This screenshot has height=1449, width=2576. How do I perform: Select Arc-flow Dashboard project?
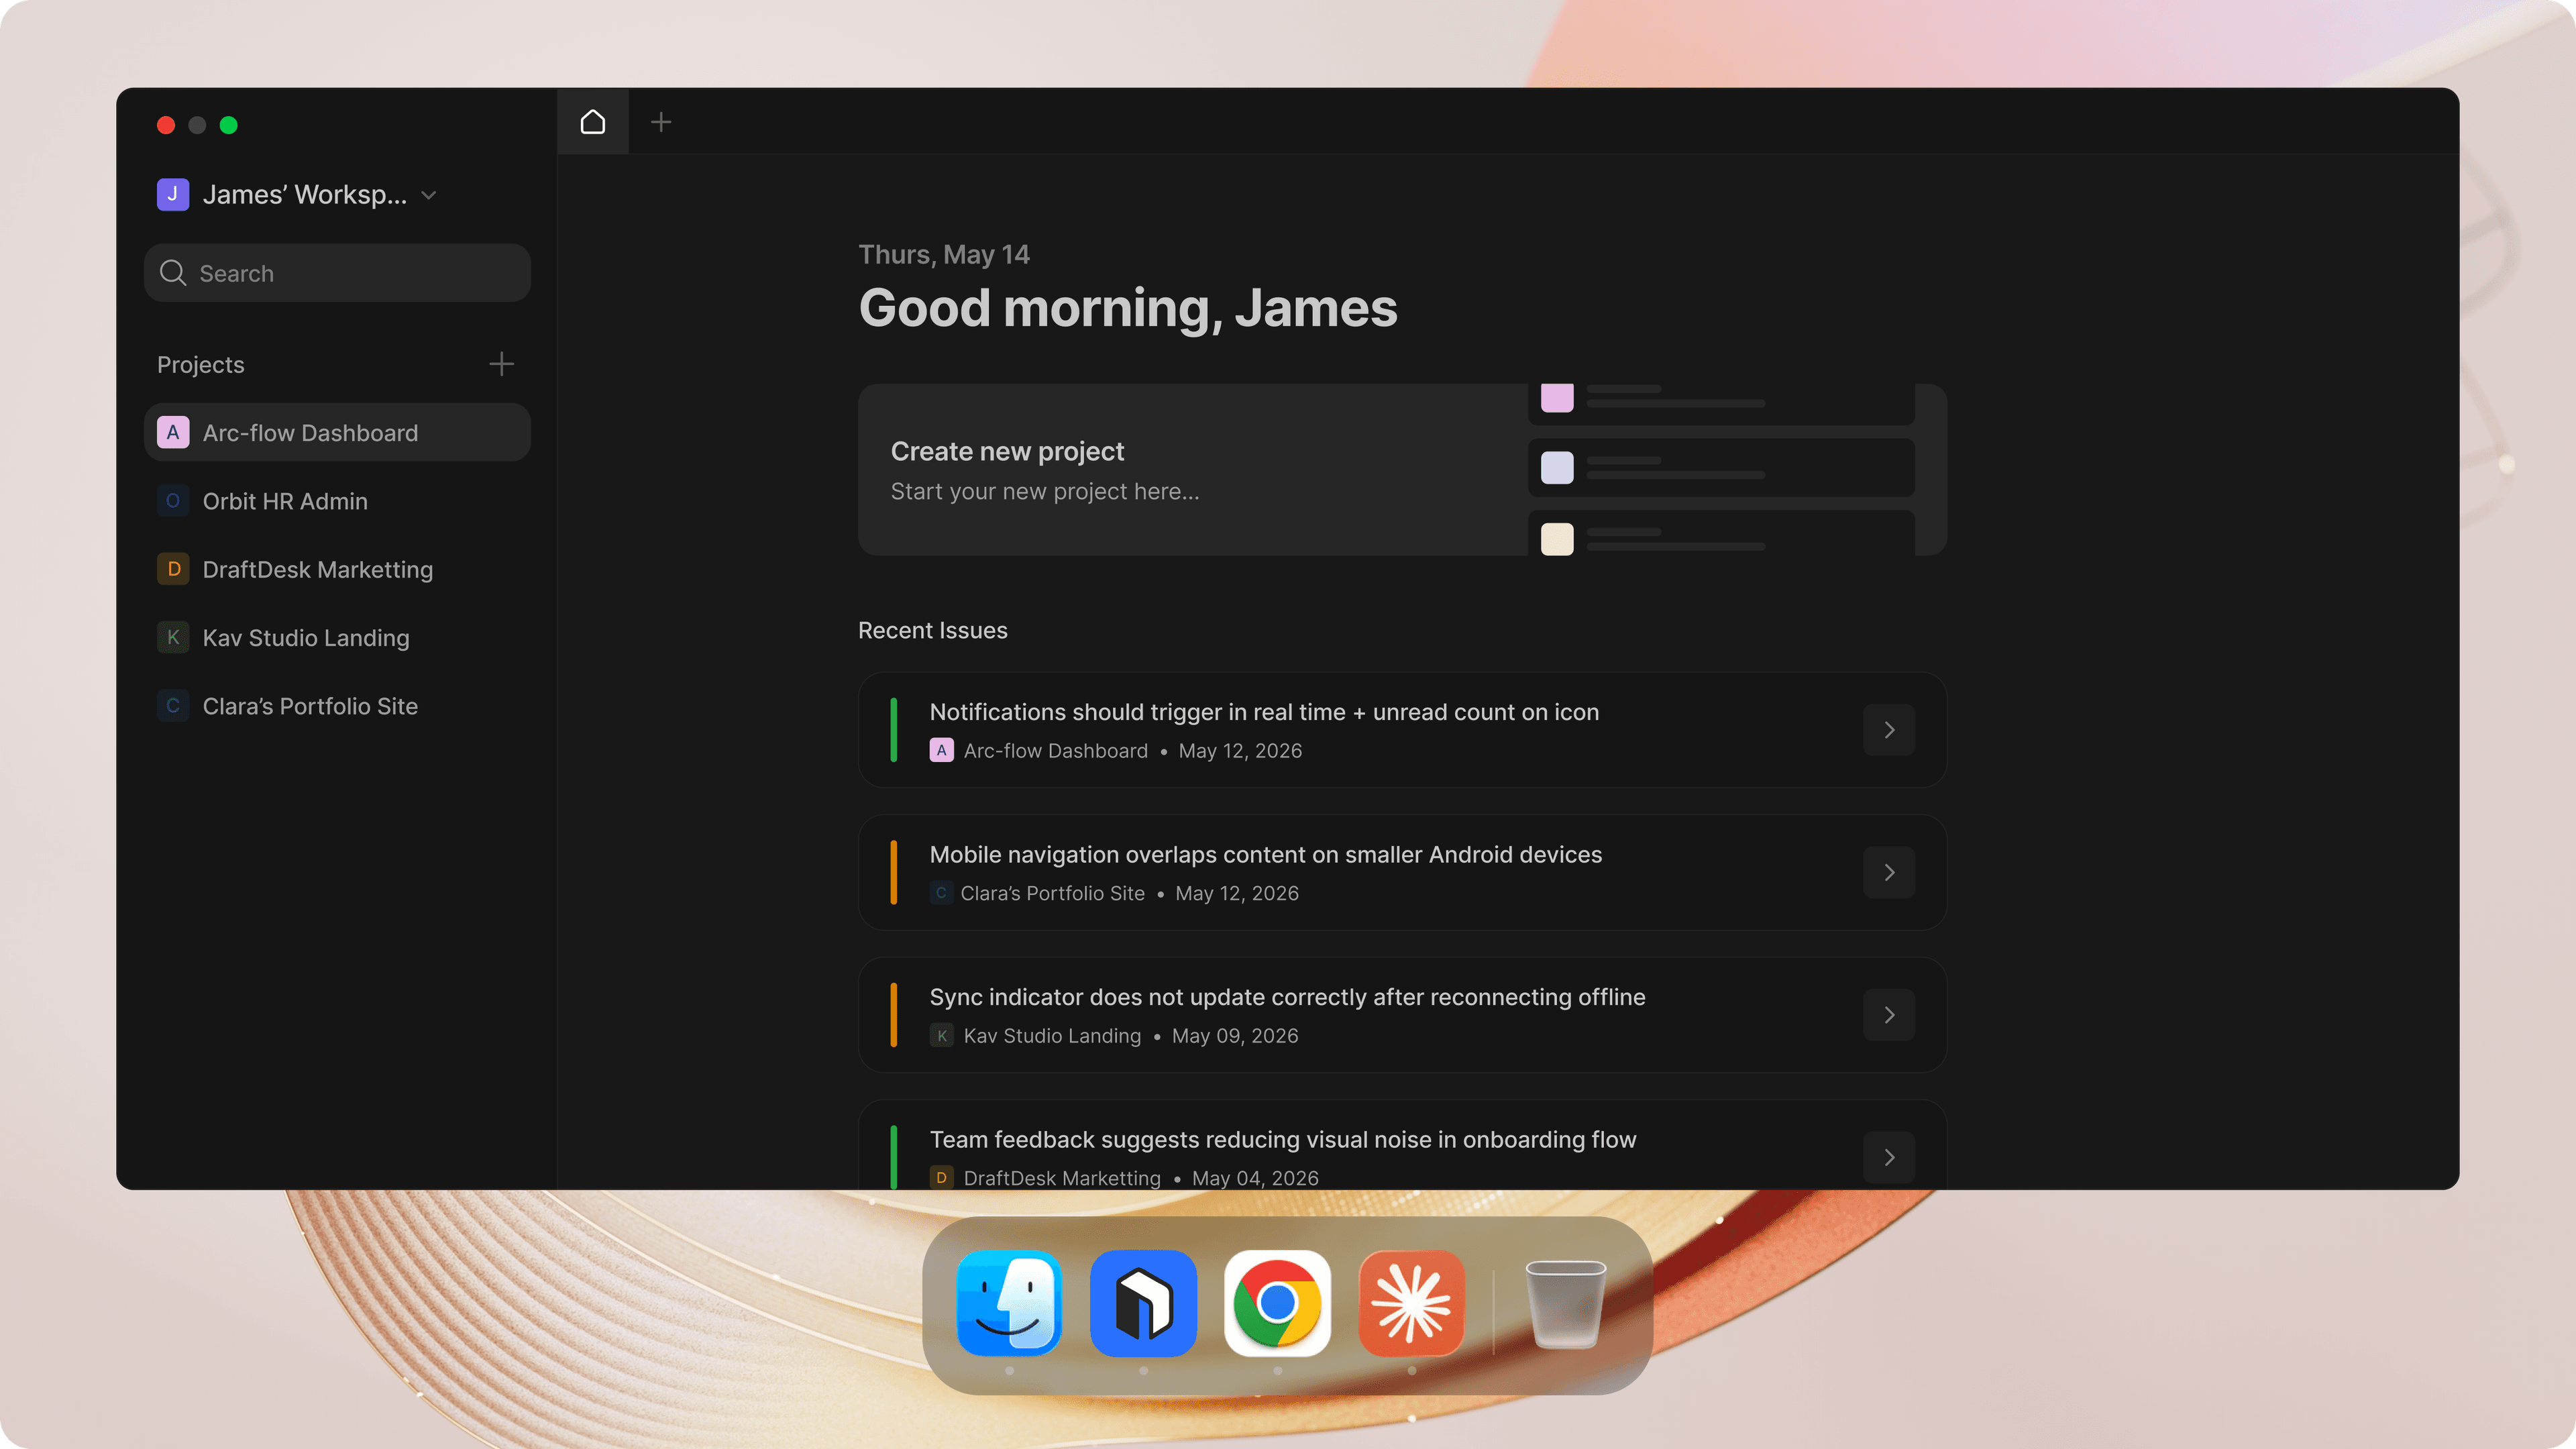click(337, 433)
